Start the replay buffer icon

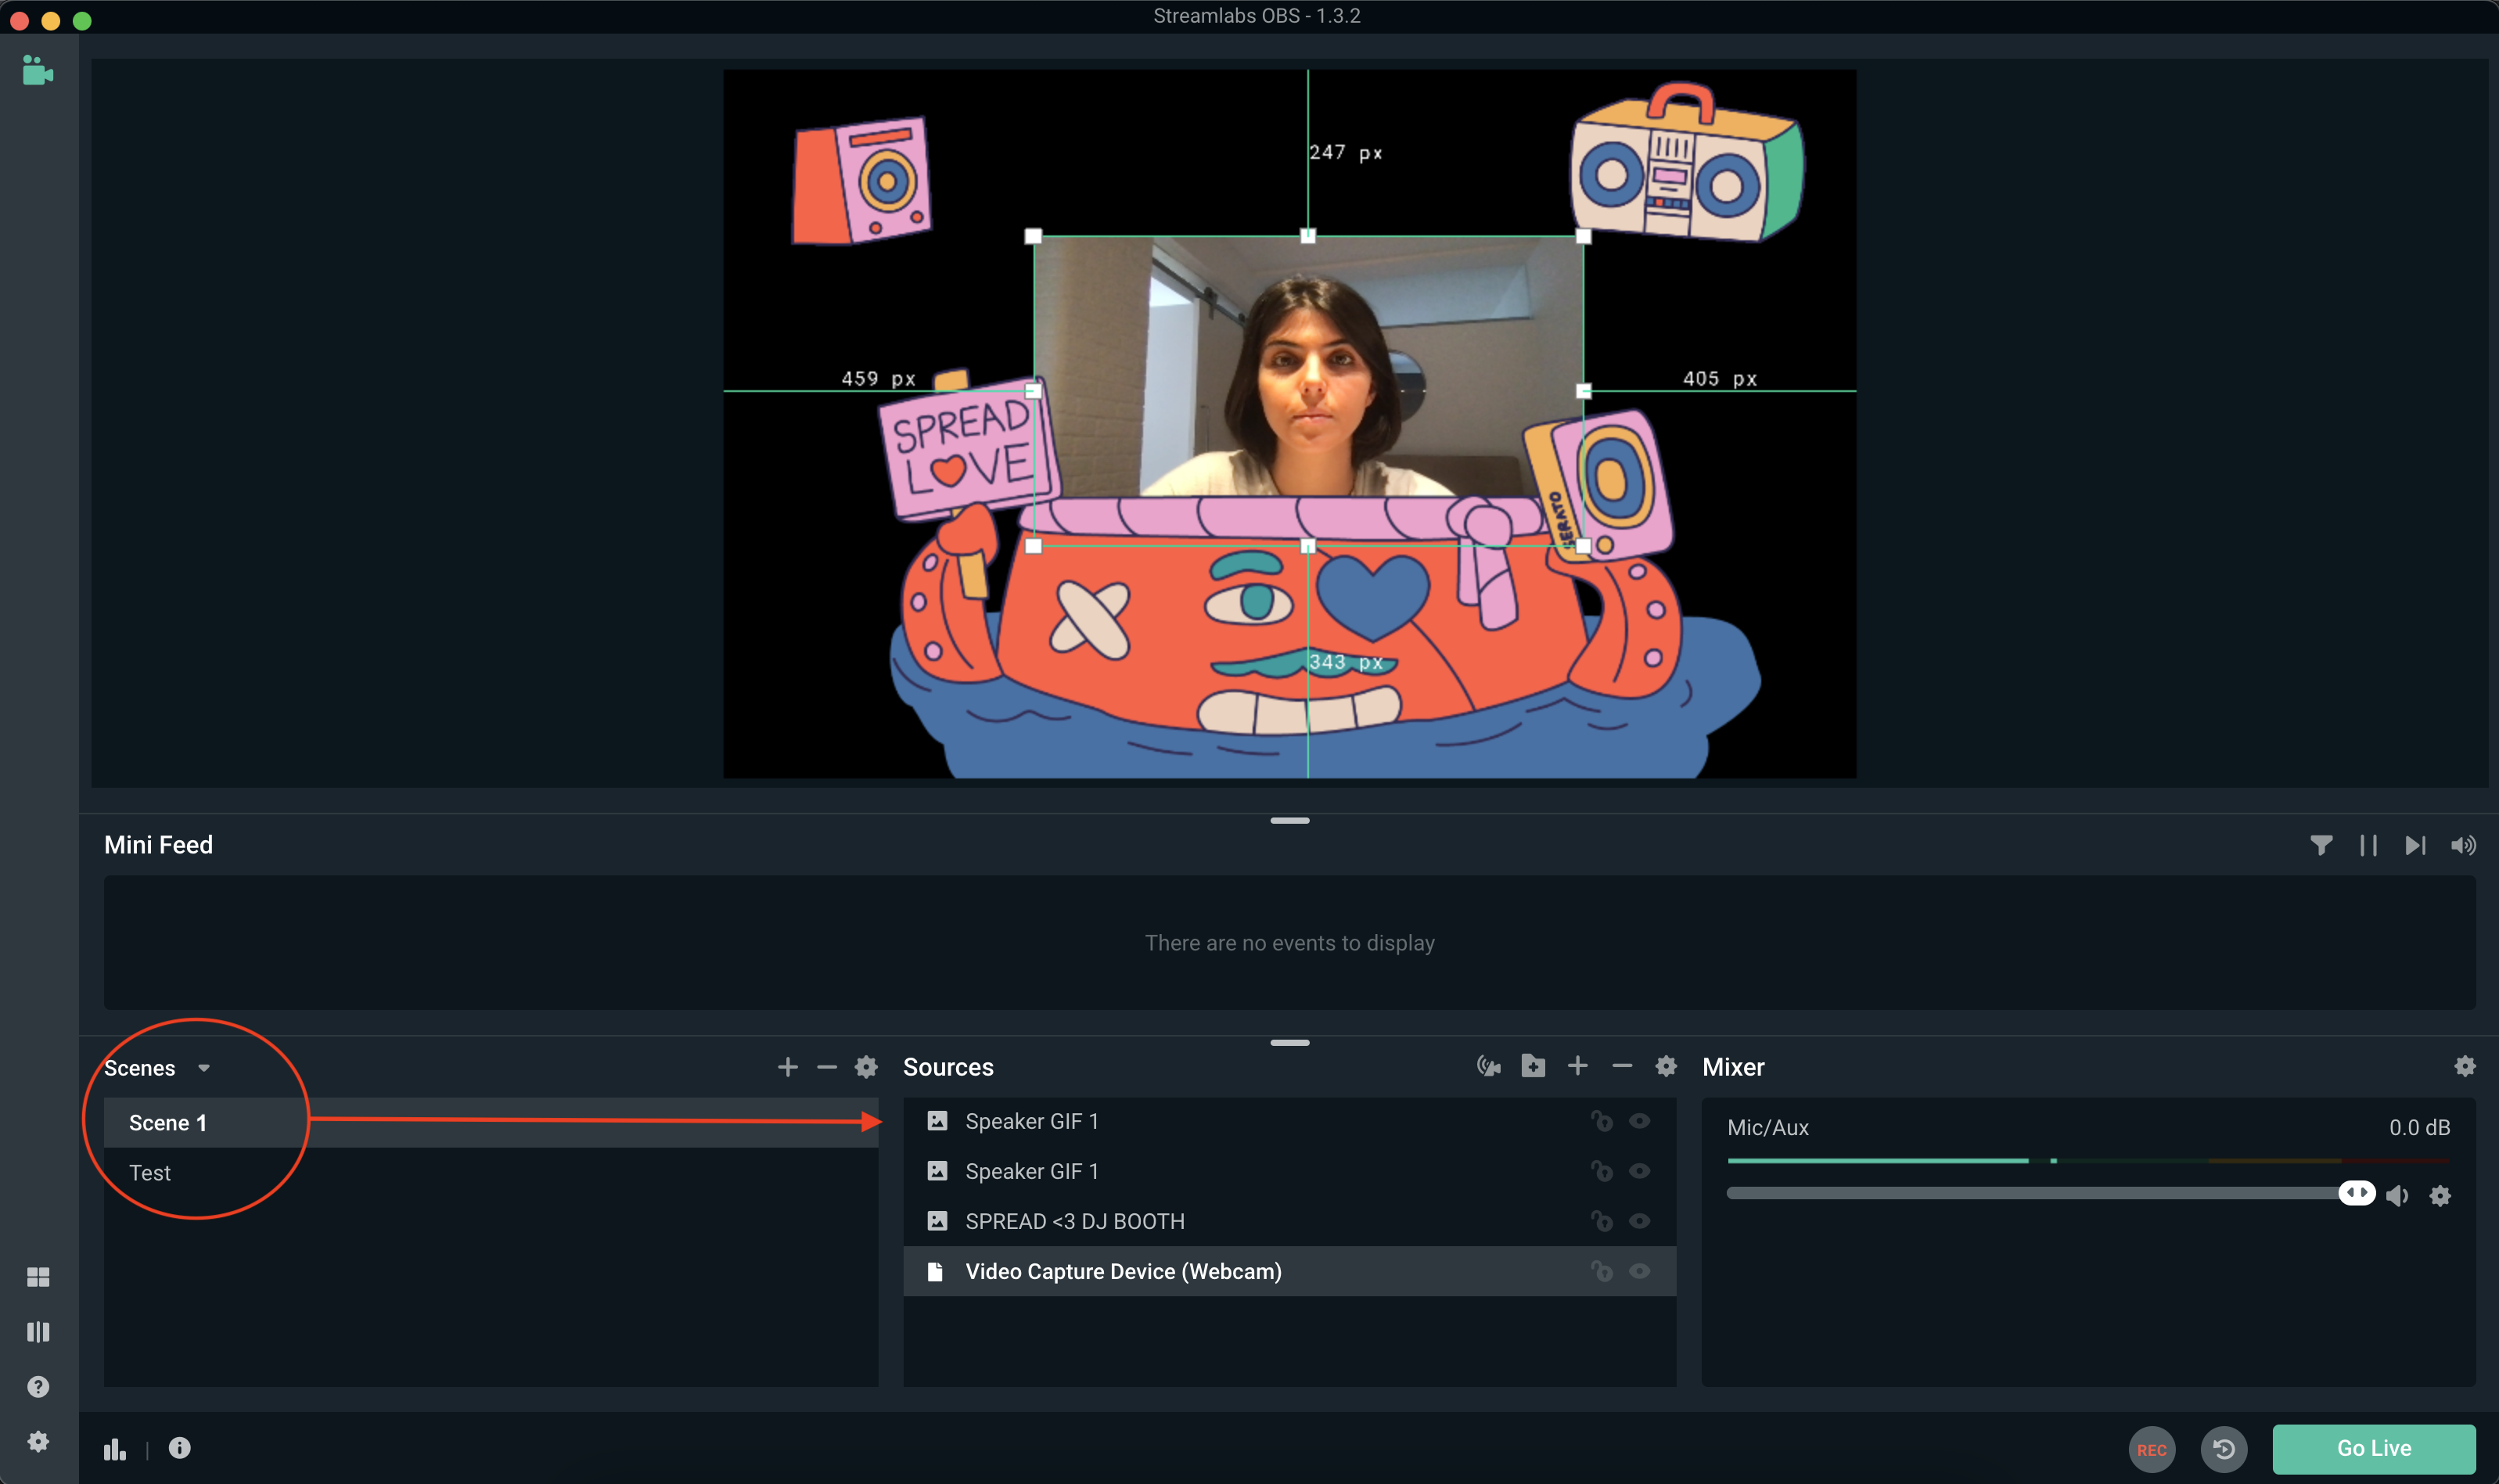click(x=2224, y=1449)
